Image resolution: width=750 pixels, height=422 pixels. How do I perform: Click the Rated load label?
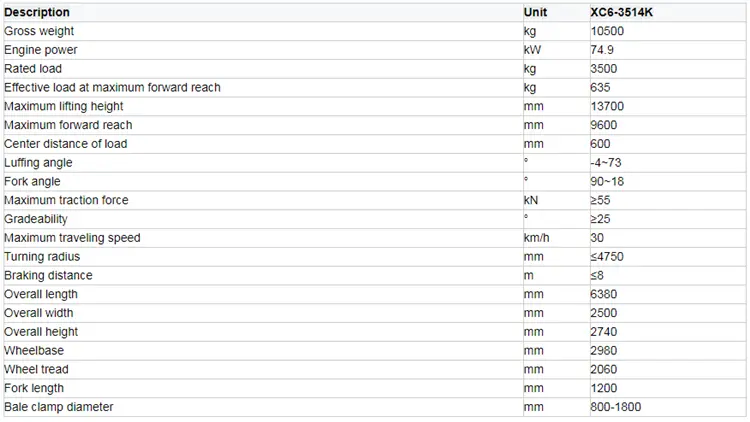pos(33,69)
